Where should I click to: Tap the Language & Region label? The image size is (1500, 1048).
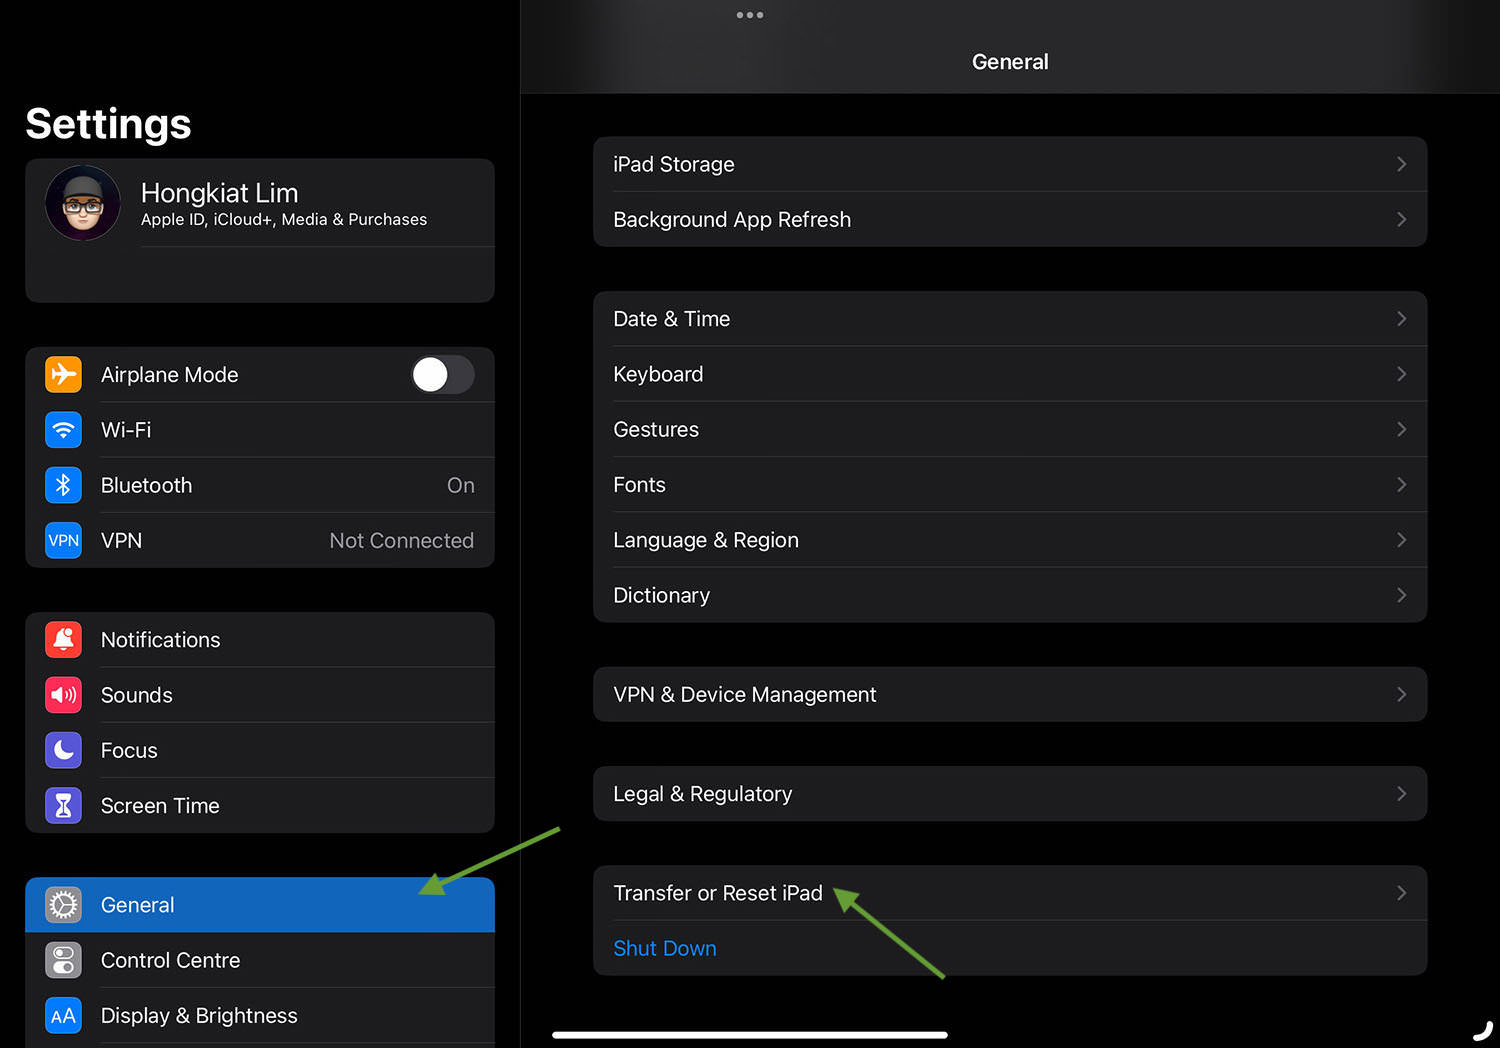pos(706,540)
